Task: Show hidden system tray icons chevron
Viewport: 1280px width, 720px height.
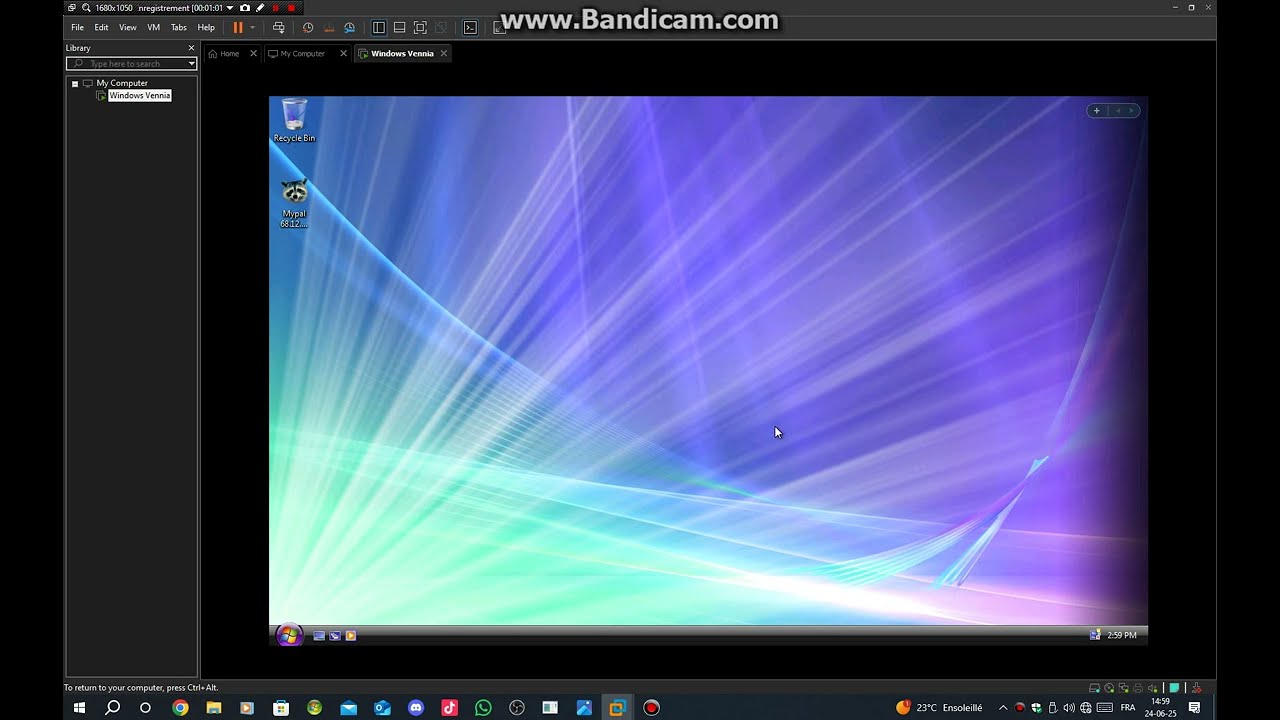Action: coord(1003,708)
